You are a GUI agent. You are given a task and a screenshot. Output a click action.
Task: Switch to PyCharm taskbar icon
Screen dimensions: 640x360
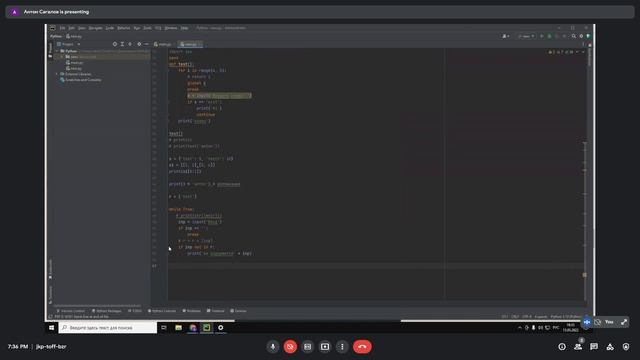[x=207, y=328]
